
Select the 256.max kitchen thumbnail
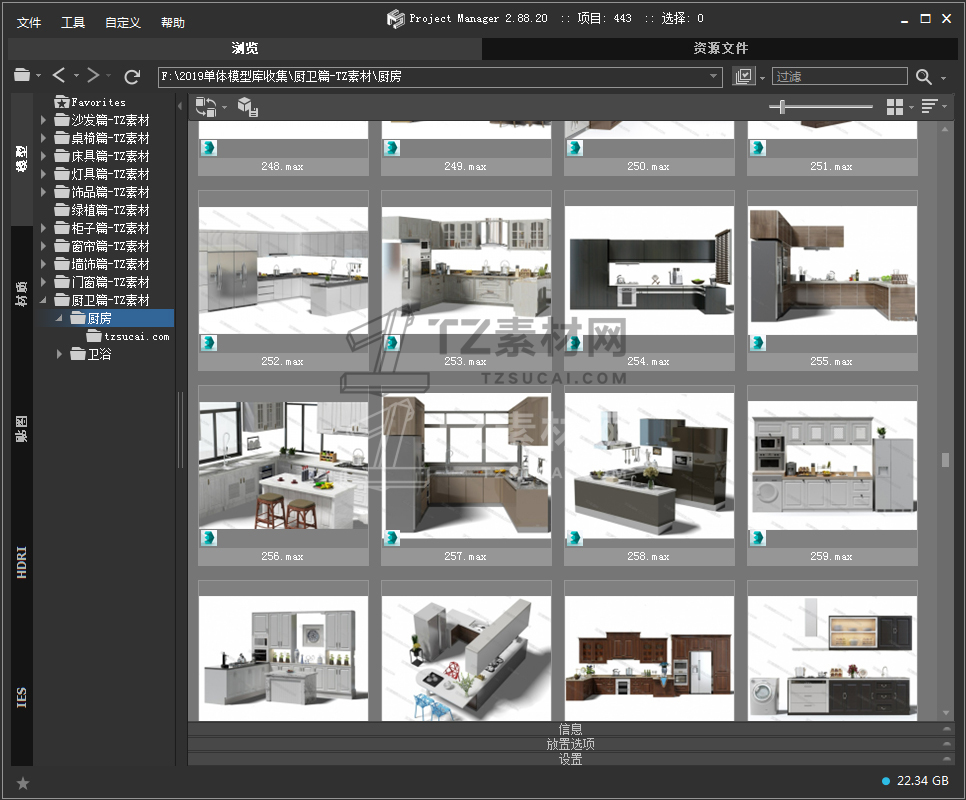click(283, 466)
